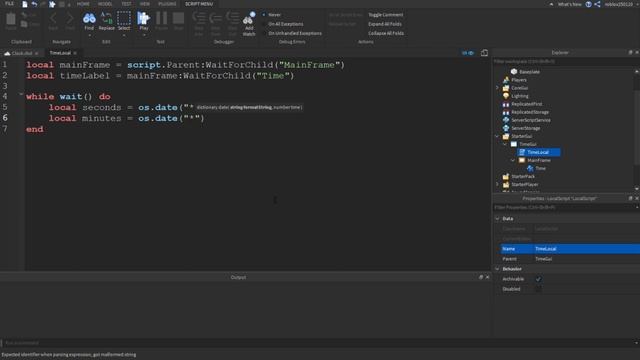This screenshot has width=640, height=360.
Task: Click the Step Out debugger icon
Action: 233,19
